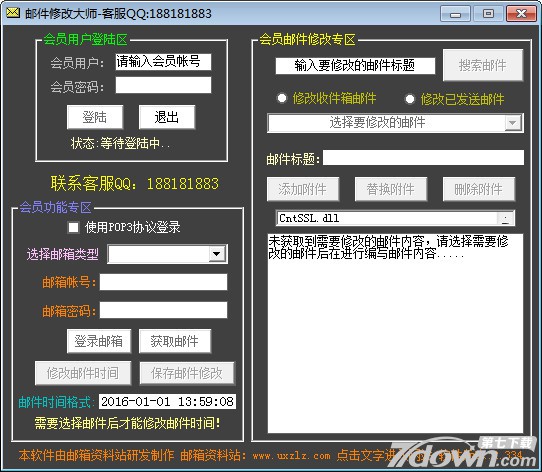Screen dimensions: 542x472
Task: Click the 保存邮件修改 button
Action: point(187,373)
